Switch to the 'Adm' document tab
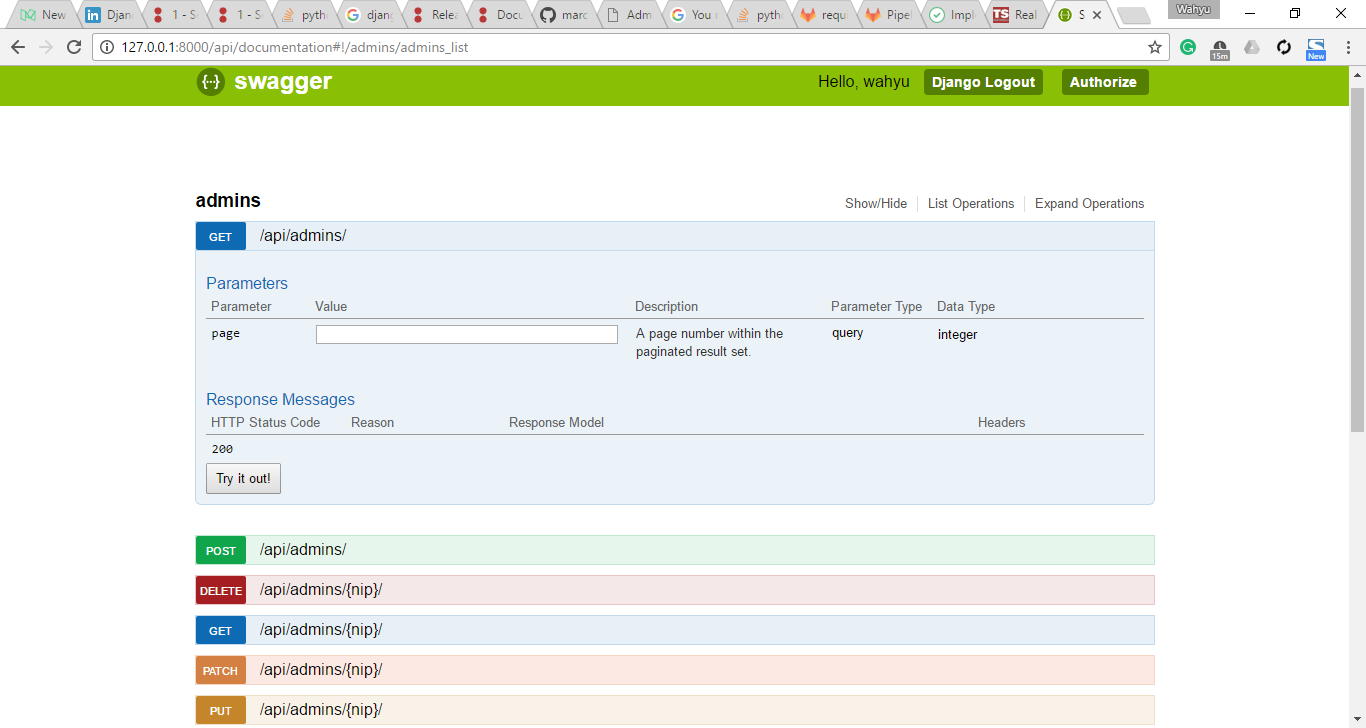 (629, 15)
